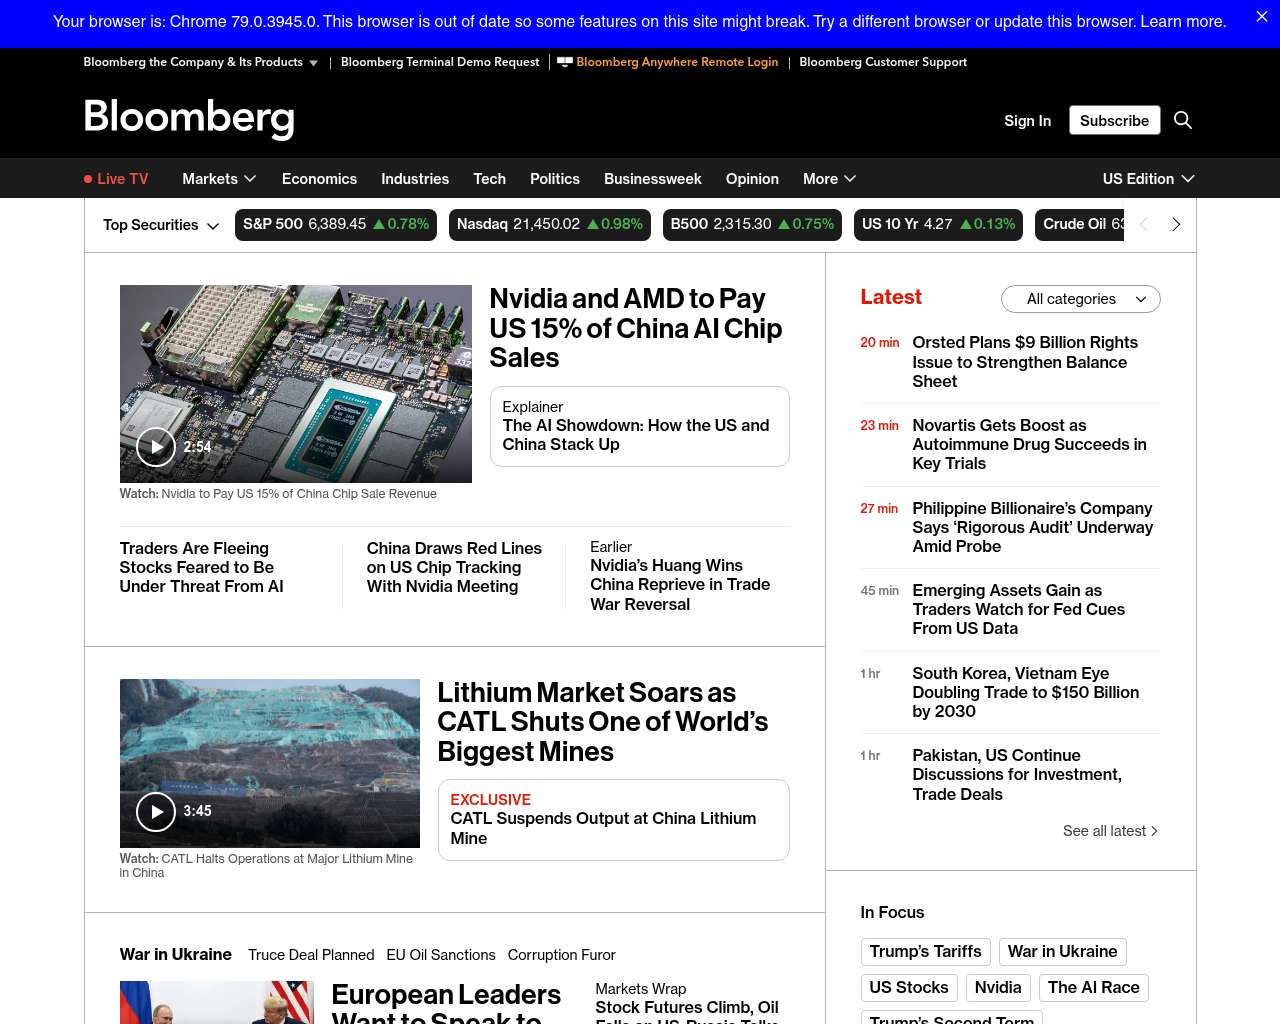Open Truce Deal Planned topic
The width and height of the screenshot is (1280, 1024).
311,955
